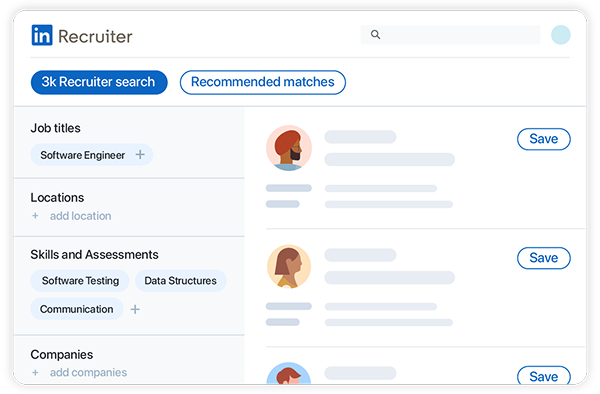Screen dimensions: 600x394
Task: Click plus icon next to add location
Action: pyautogui.click(x=35, y=216)
